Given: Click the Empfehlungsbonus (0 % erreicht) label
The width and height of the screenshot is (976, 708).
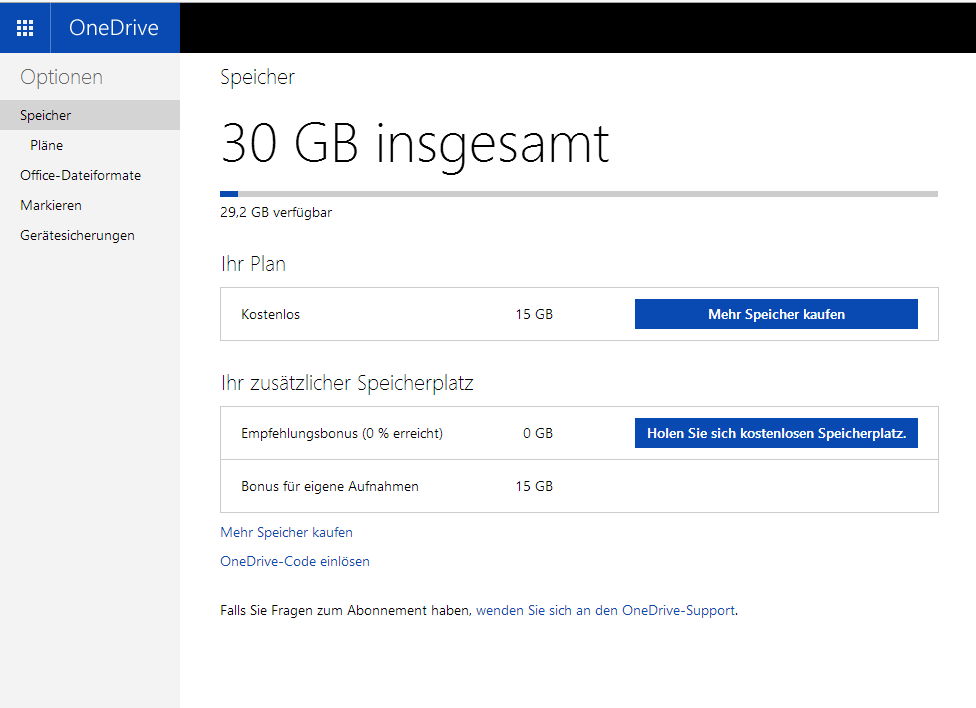Looking at the screenshot, I should pyautogui.click(x=342, y=433).
